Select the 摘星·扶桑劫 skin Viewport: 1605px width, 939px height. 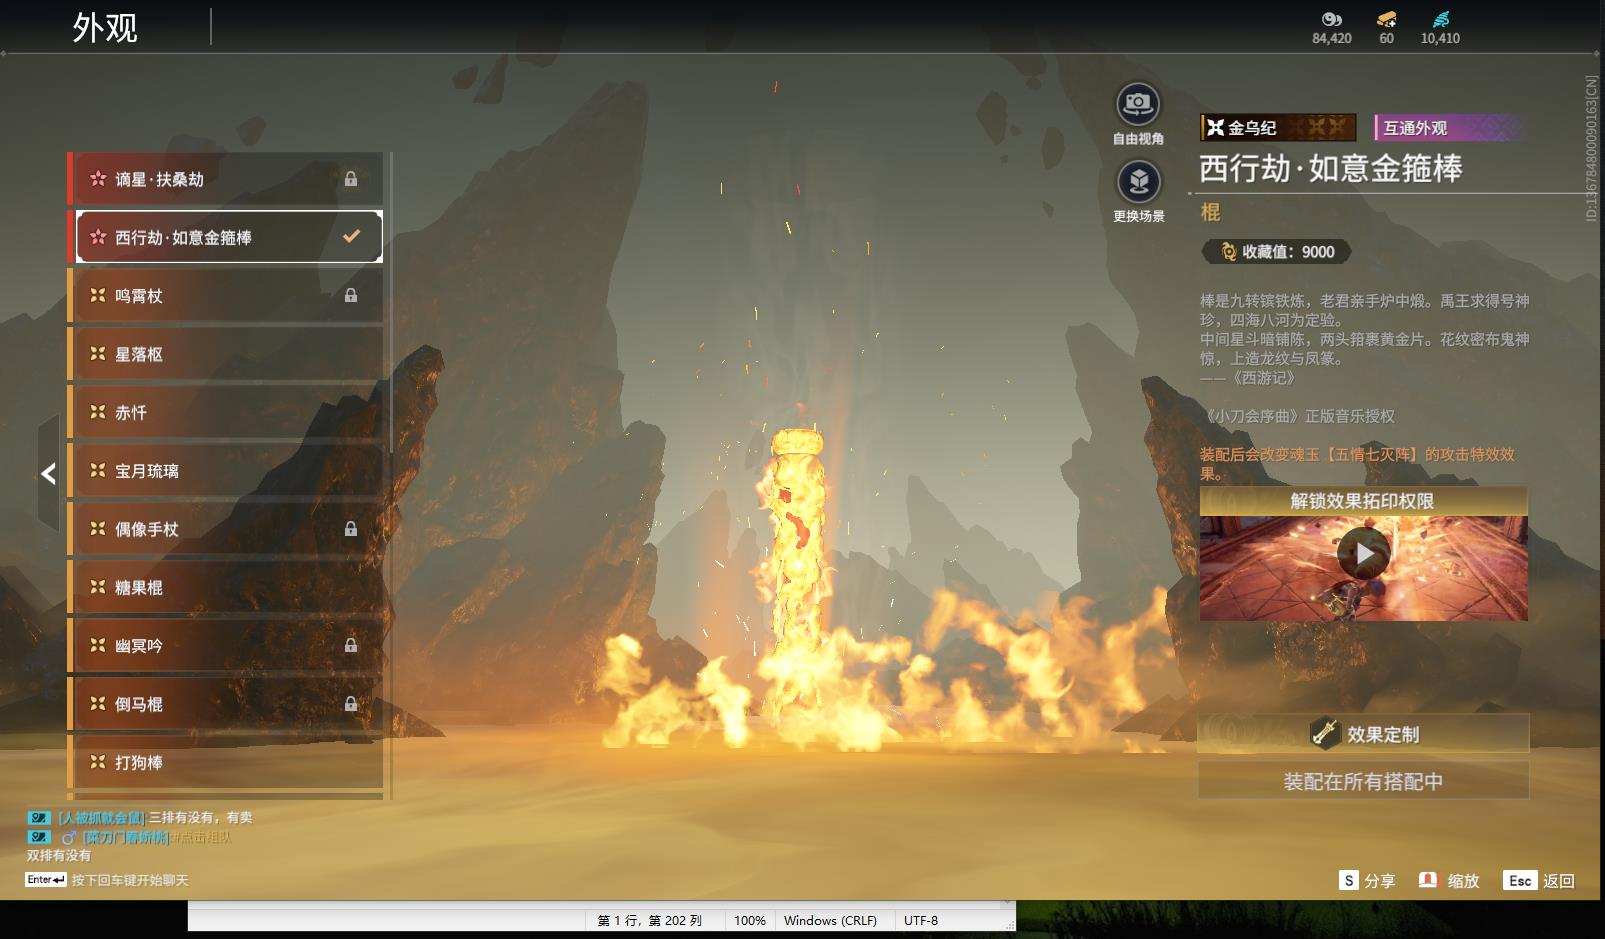225,179
